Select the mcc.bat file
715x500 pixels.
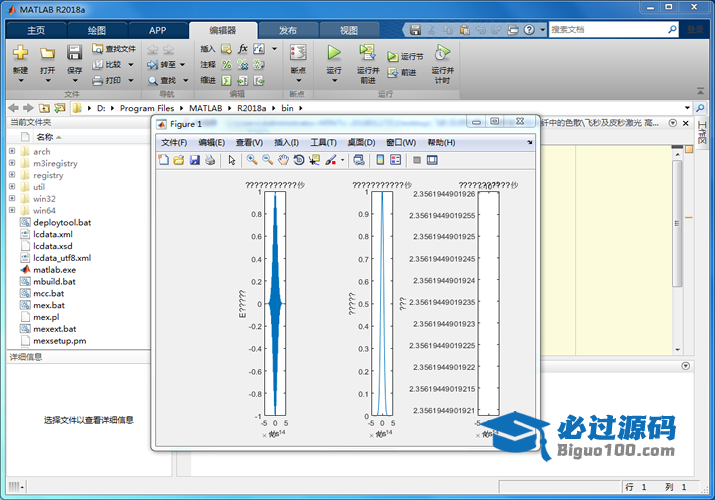(x=48, y=294)
